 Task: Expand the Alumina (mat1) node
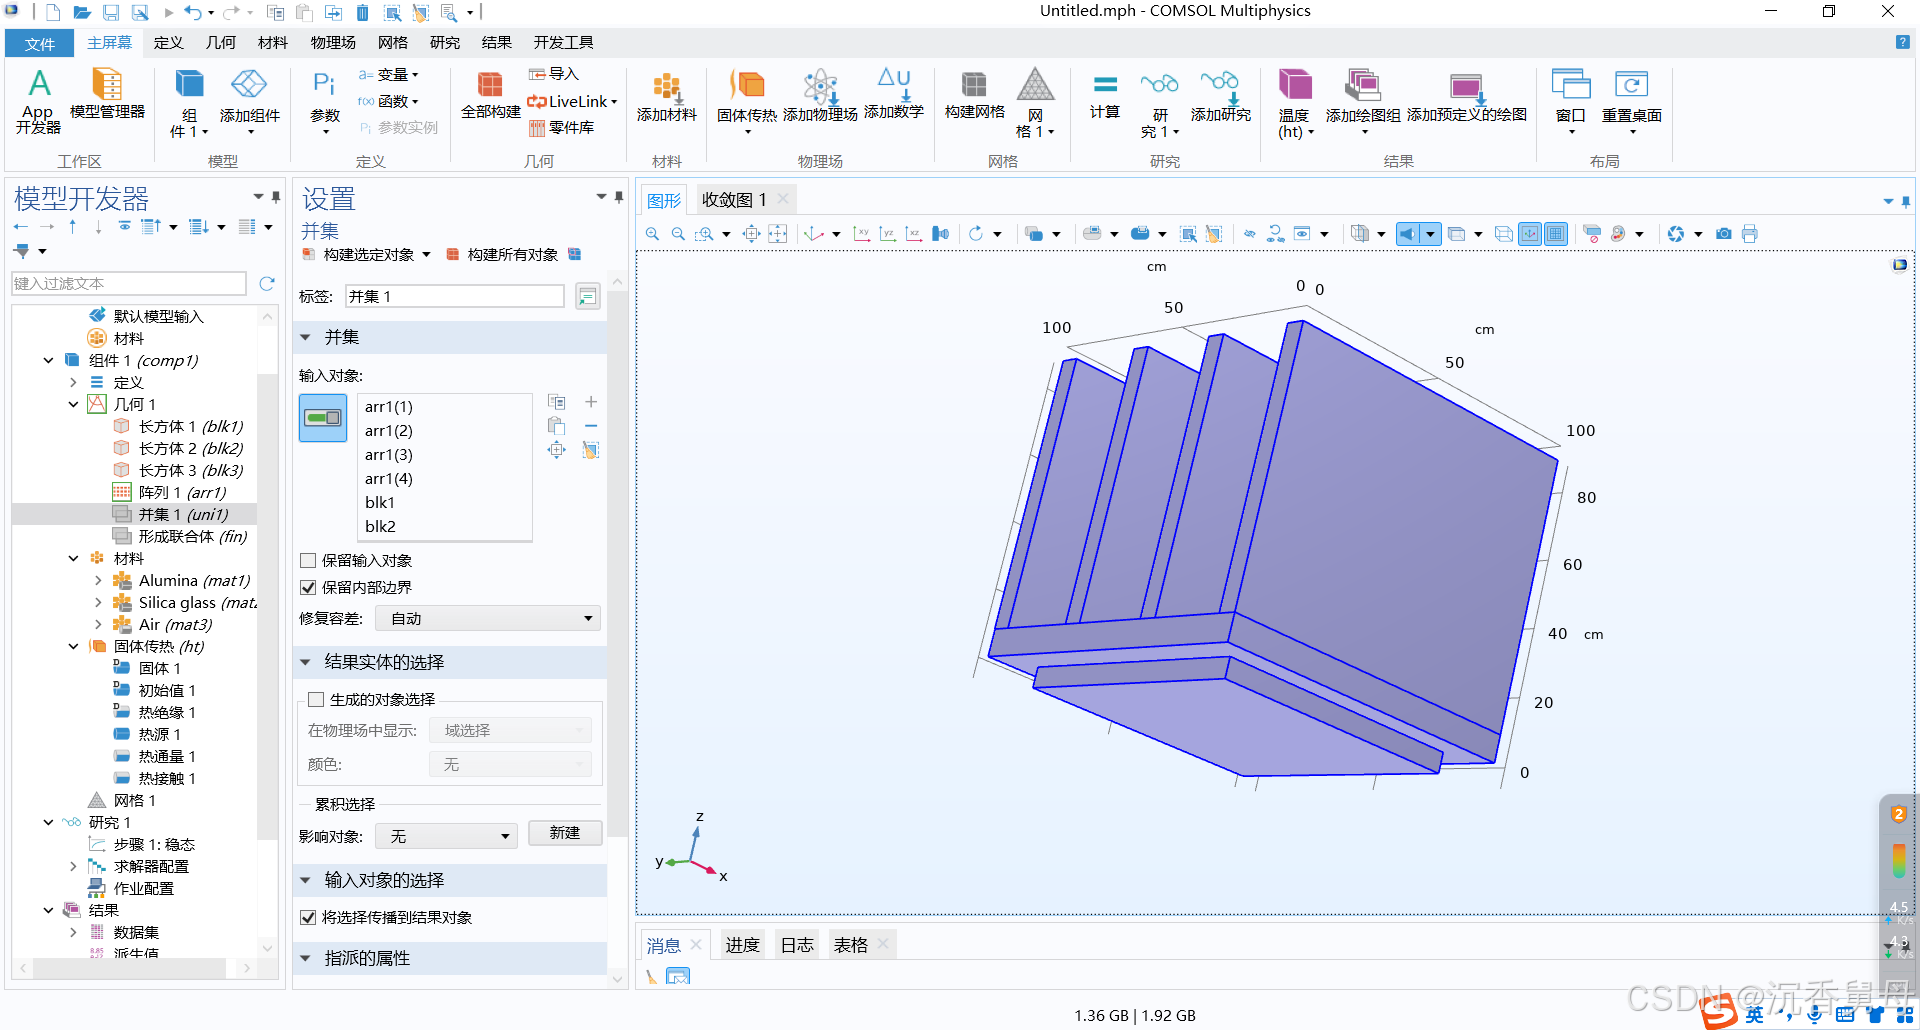pyautogui.click(x=98, y=581)
